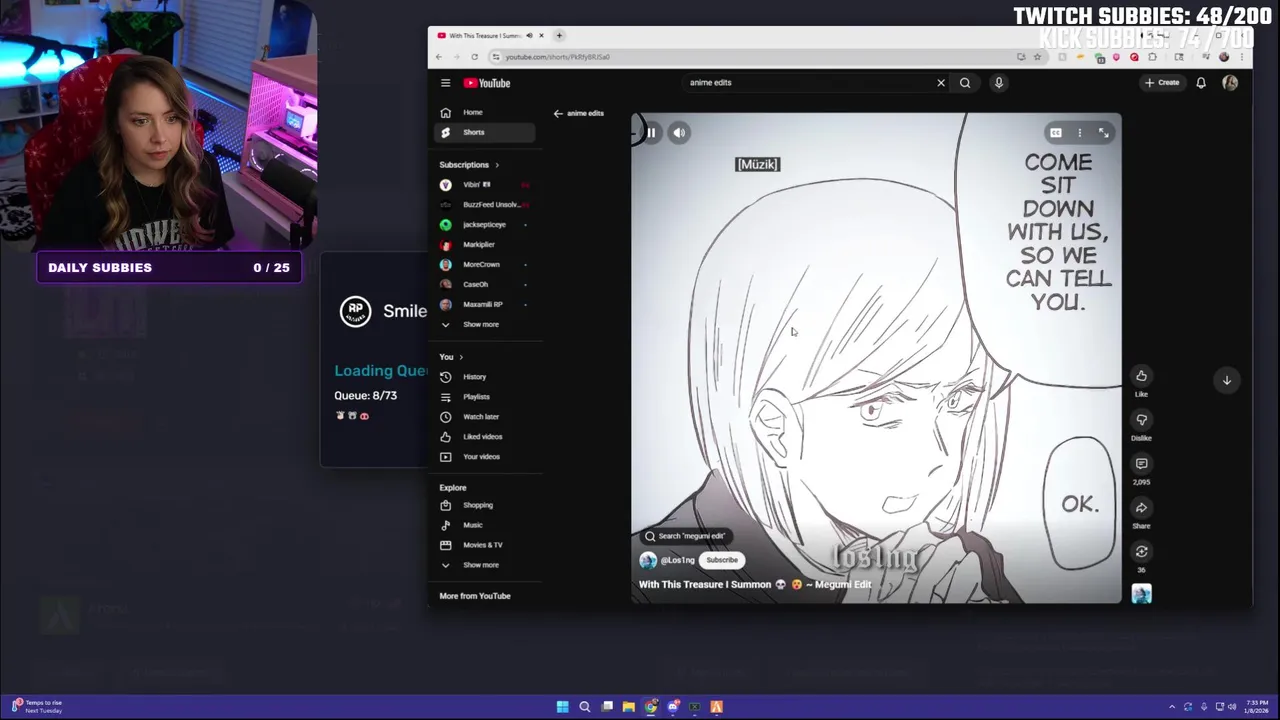Open the BuzzFeed Unsolved subscription
The height and width of the screenshot is (720, 1280).
(x=486, y=204)
